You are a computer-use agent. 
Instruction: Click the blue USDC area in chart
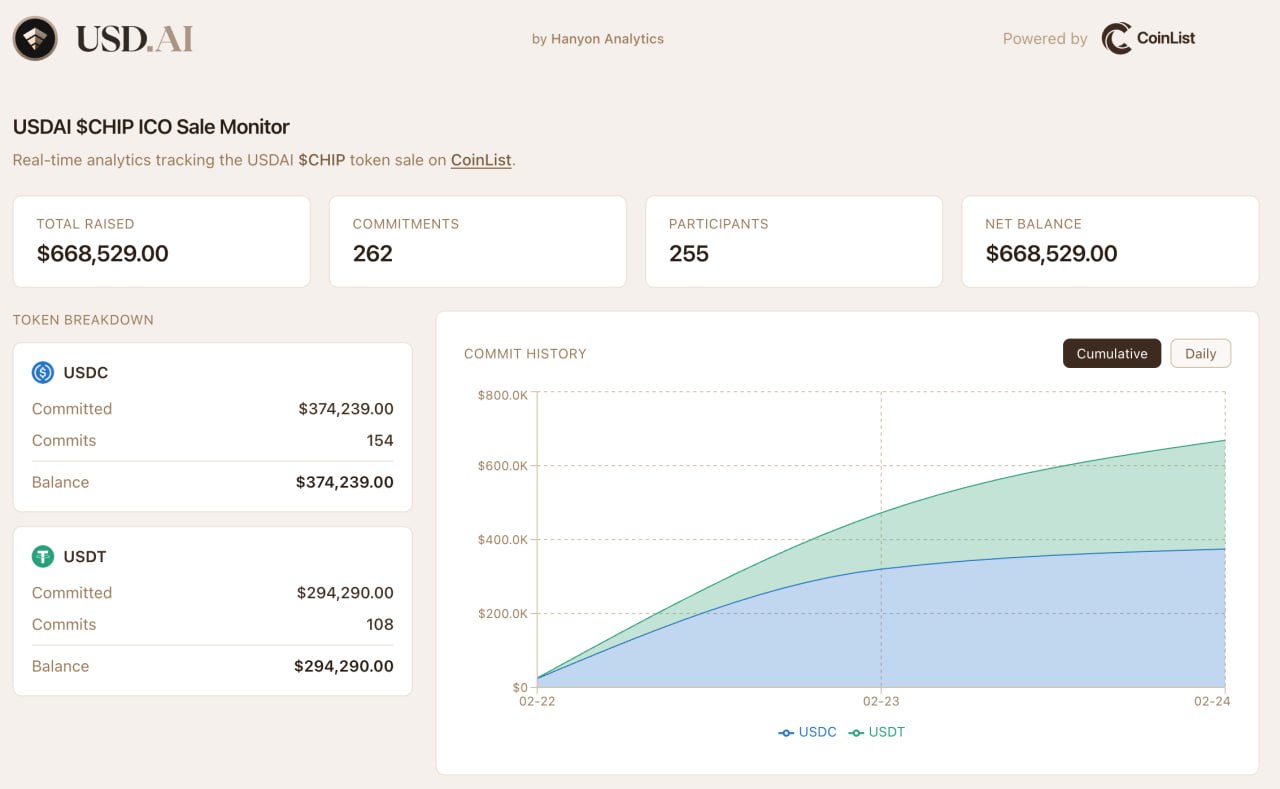(x=900, y=630)
